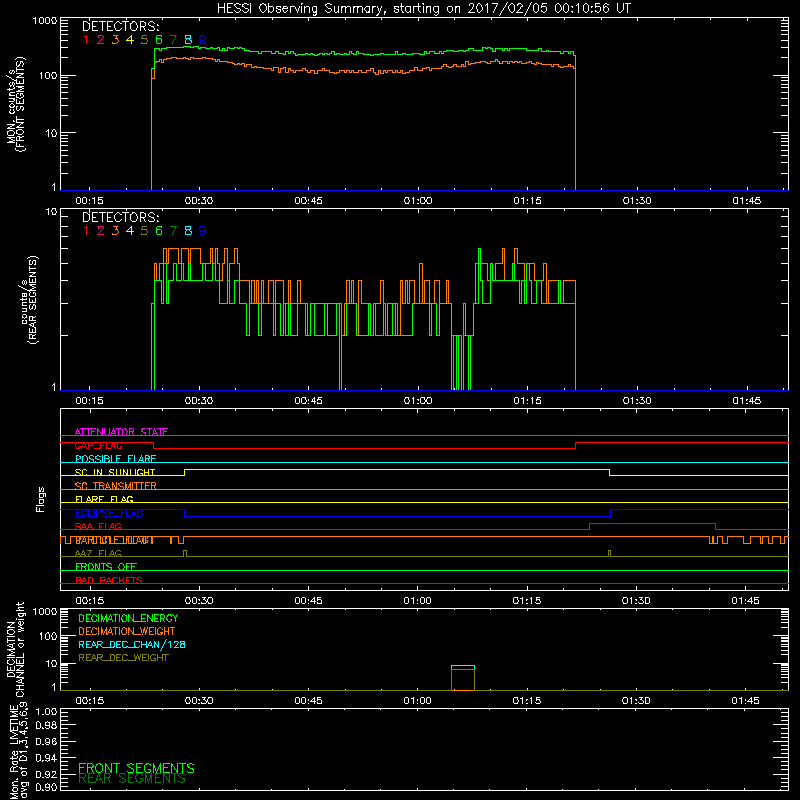Click the PARTICLE_FLAG label
The width and height of the screenshot is (800, 800).
[115, 540]
